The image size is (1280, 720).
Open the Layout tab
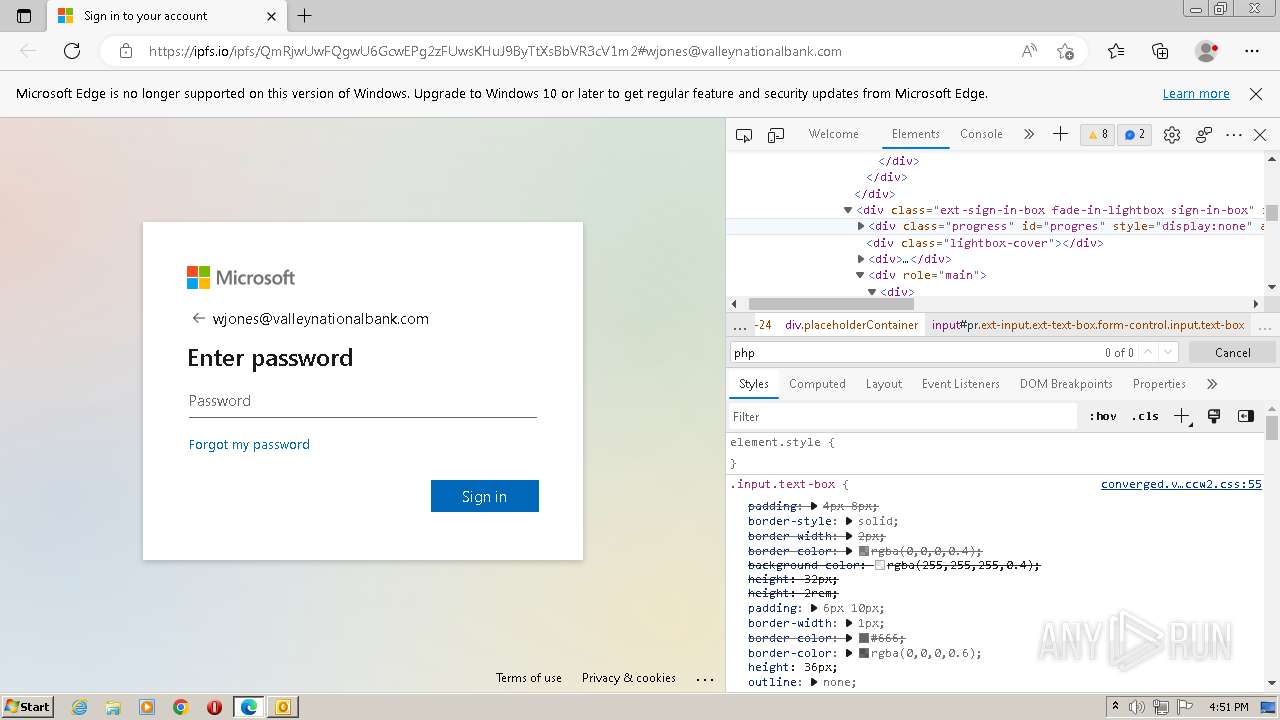pyautogui.click(x=883, y=384)
